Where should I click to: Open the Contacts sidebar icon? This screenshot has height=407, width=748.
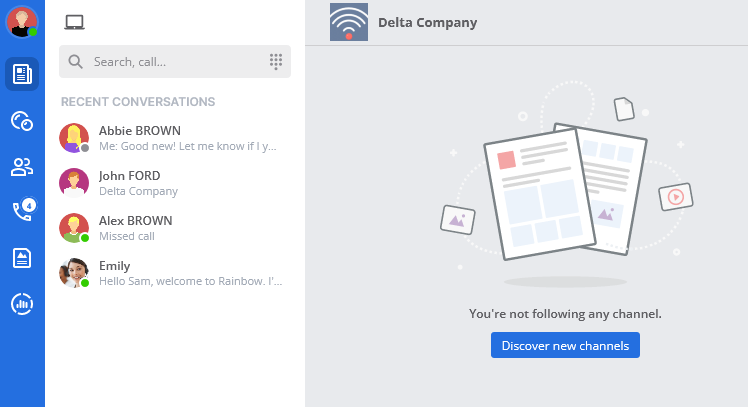(22, 167)
